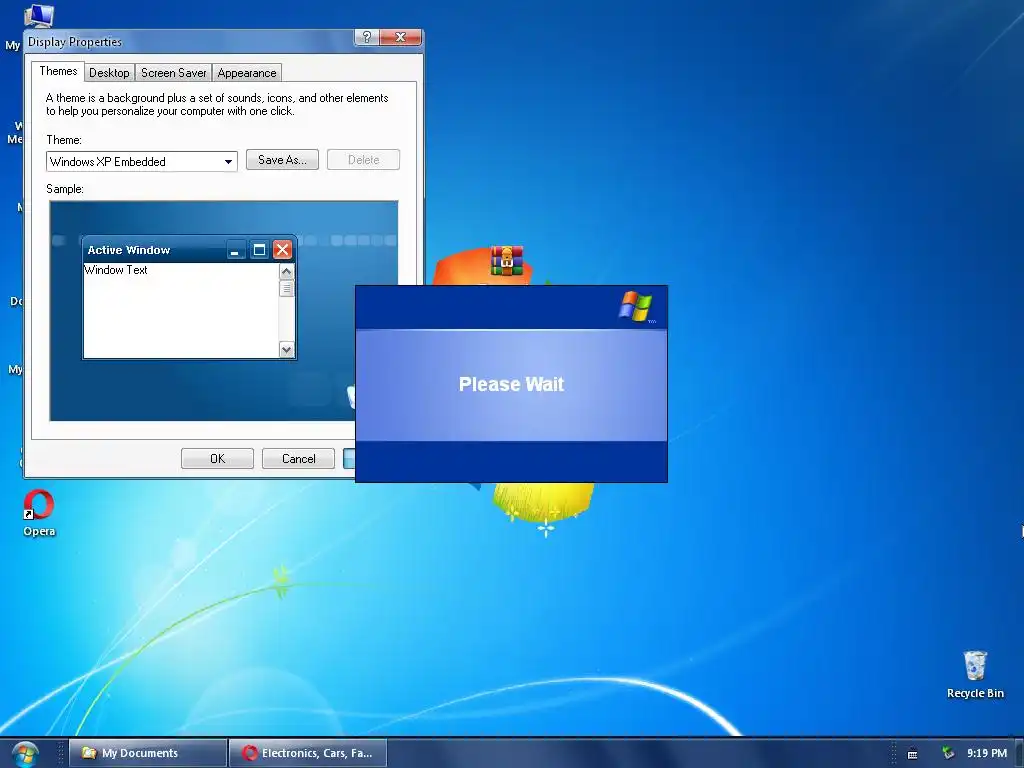The height and width of the screenshot is (768, 1024).
Task: Open the Appearance tab
Action: tap(247, 72)
